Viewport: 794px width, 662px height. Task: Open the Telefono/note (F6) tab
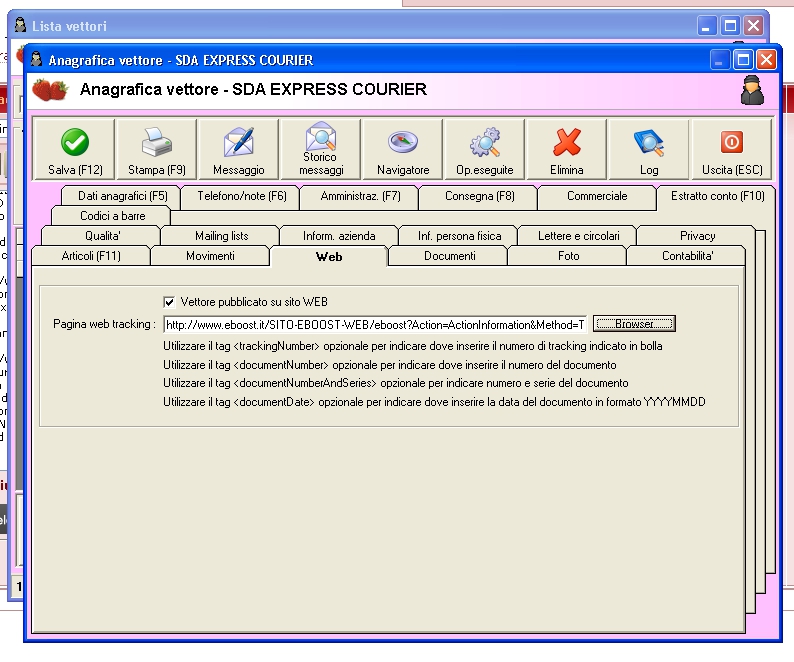242,196
